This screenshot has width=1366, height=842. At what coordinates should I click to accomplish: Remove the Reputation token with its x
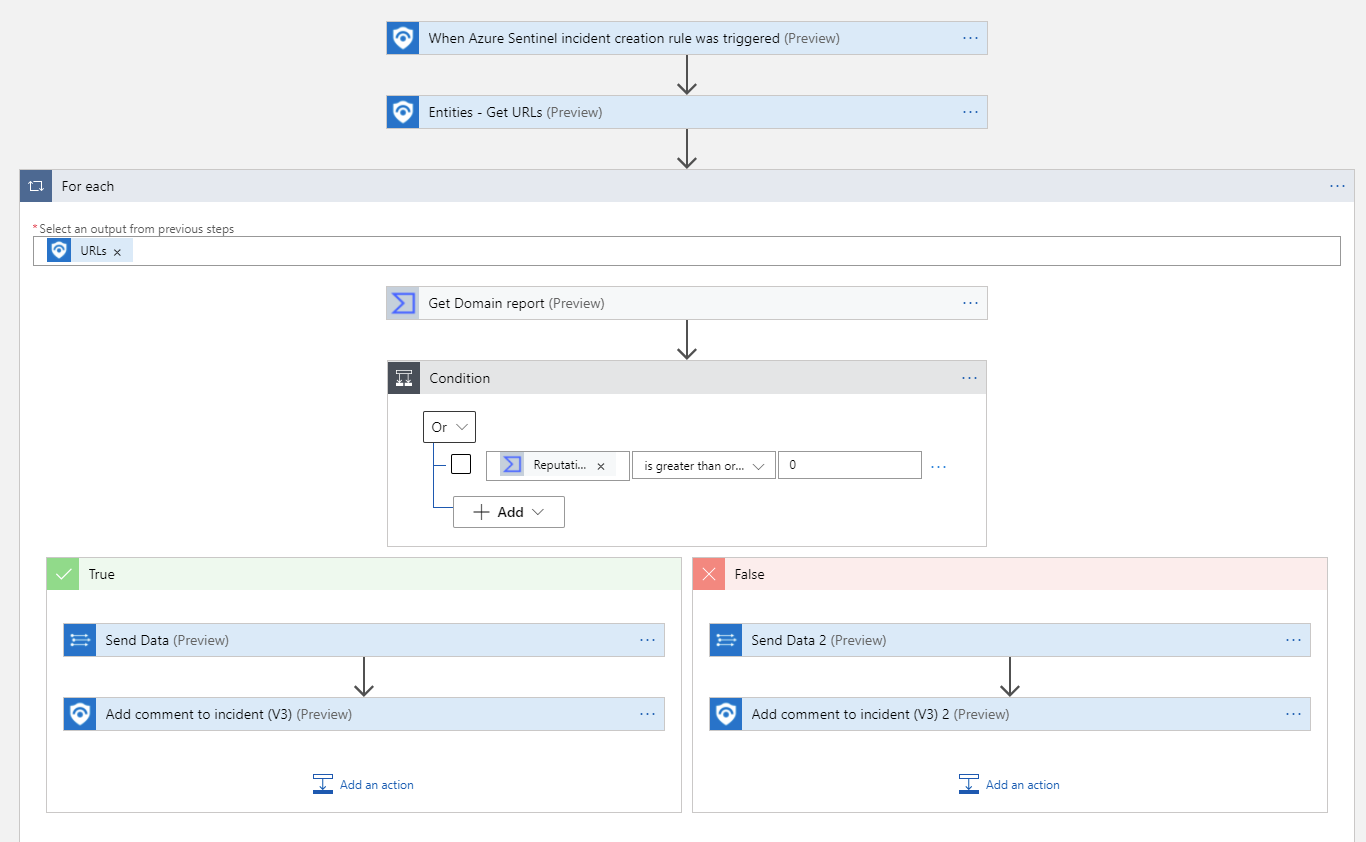point(601,466)
